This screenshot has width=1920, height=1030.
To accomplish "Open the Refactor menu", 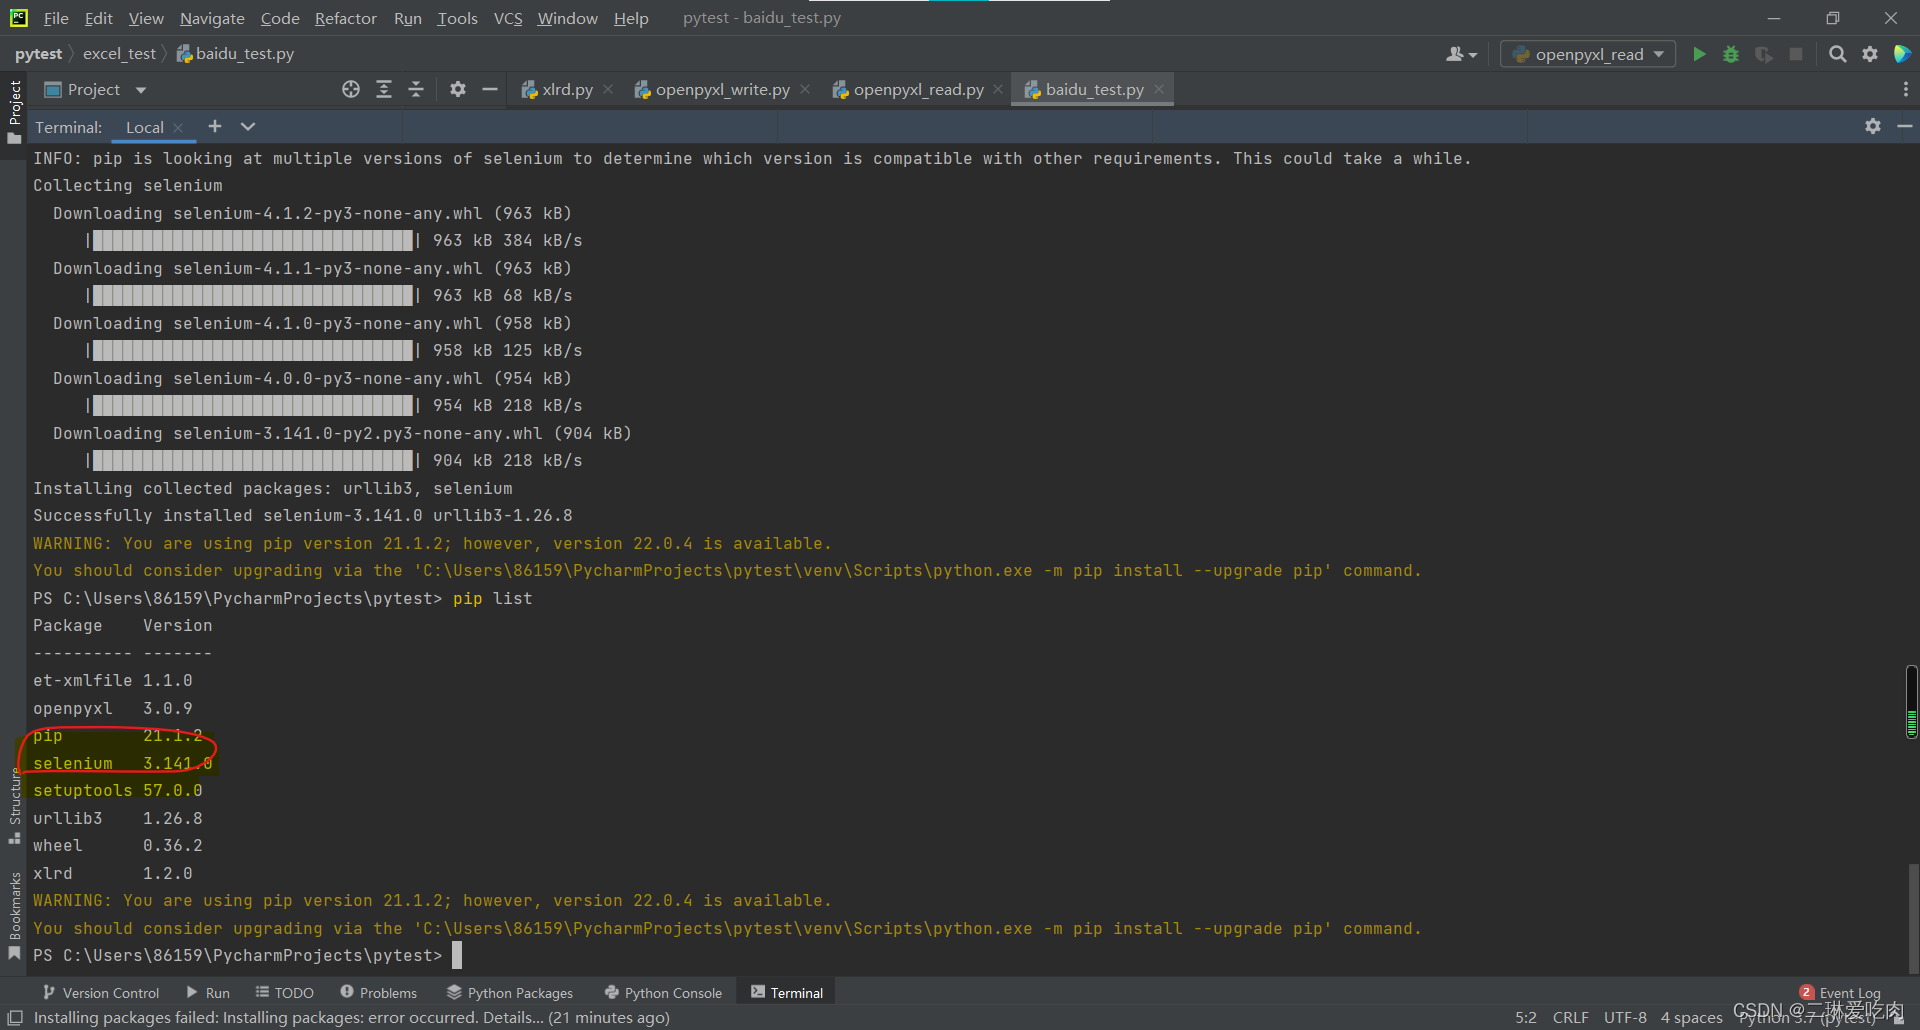I will (345, 18).
